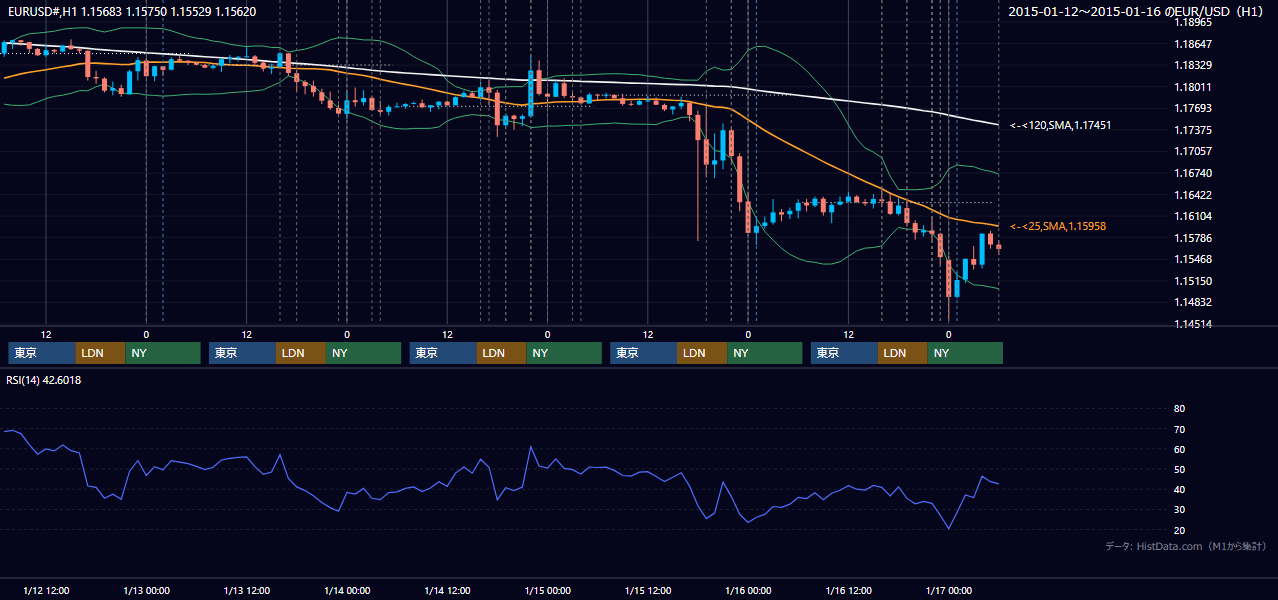Click the RSI level 40 label
The image size is (1278, 600).
[1179, 489]
